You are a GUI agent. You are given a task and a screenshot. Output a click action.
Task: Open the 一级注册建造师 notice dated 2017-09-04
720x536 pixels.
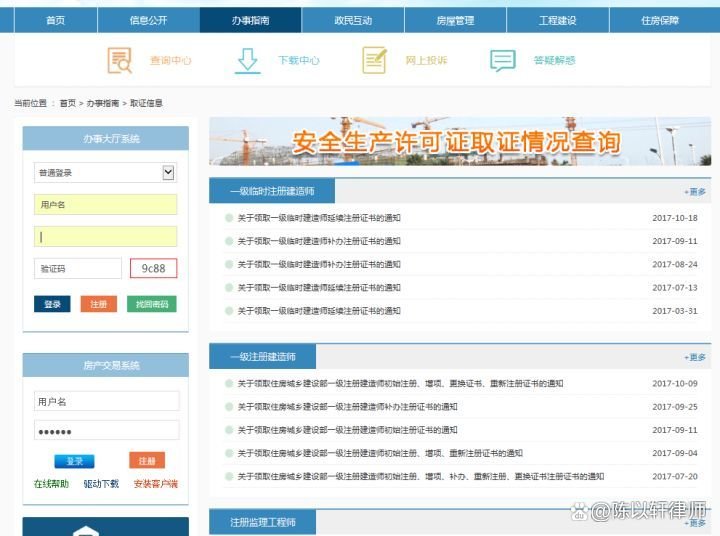380,453
